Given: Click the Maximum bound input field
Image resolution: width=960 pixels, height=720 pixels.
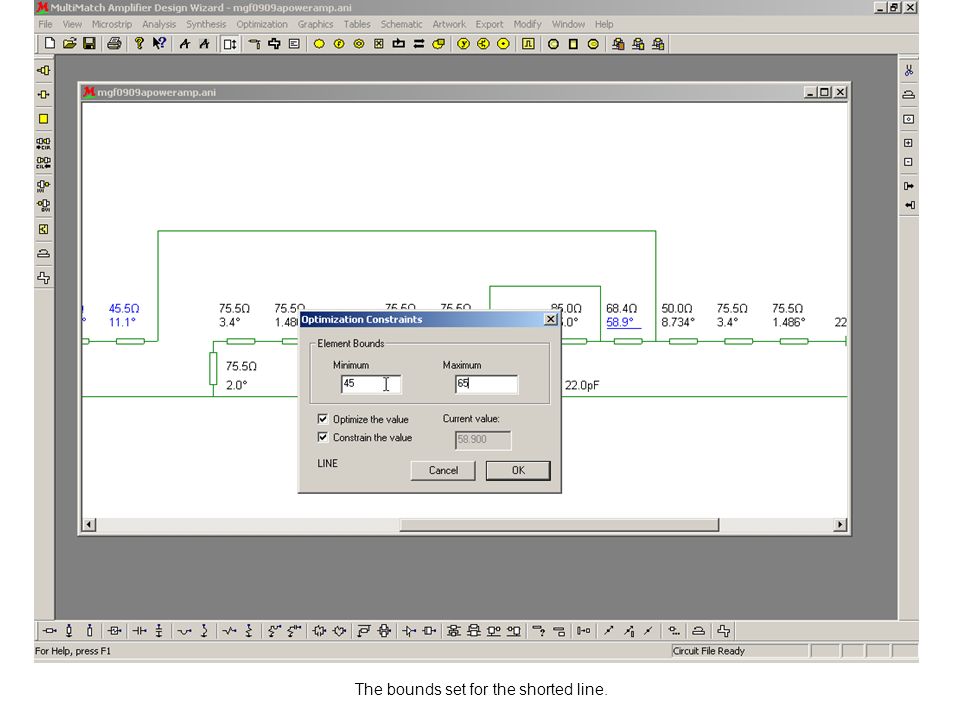Looking at the screenshot, I should pyautogui.click(x=486, y=384).
